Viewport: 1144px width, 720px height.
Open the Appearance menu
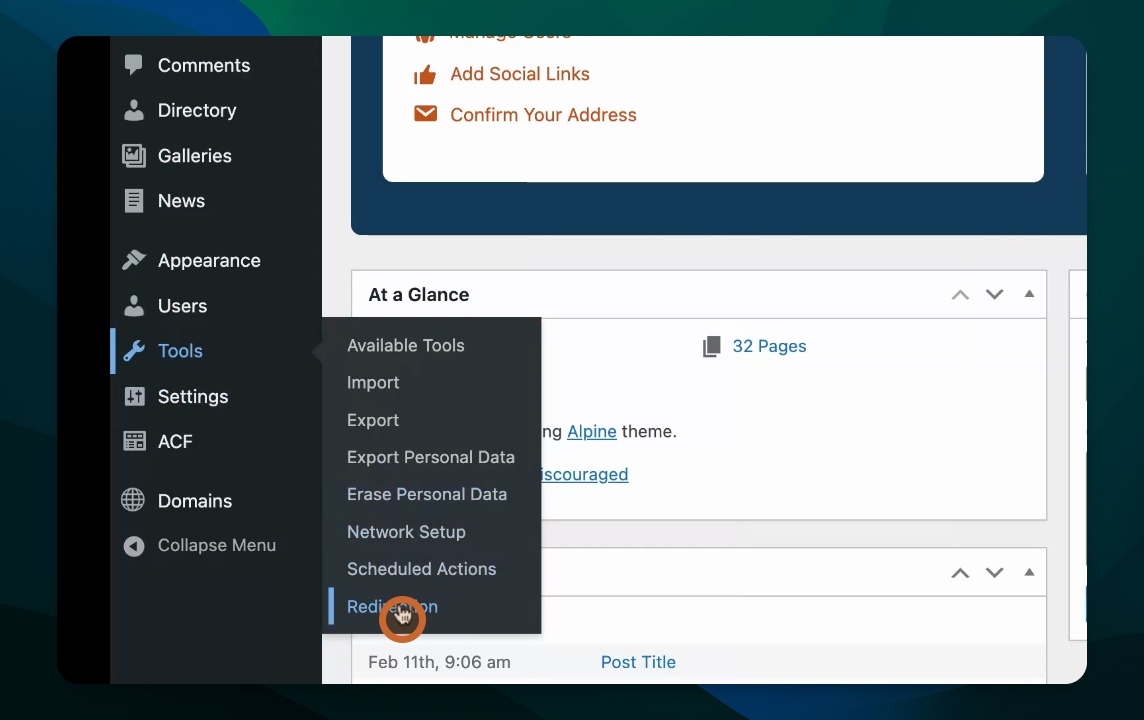(x=209, y=260)
